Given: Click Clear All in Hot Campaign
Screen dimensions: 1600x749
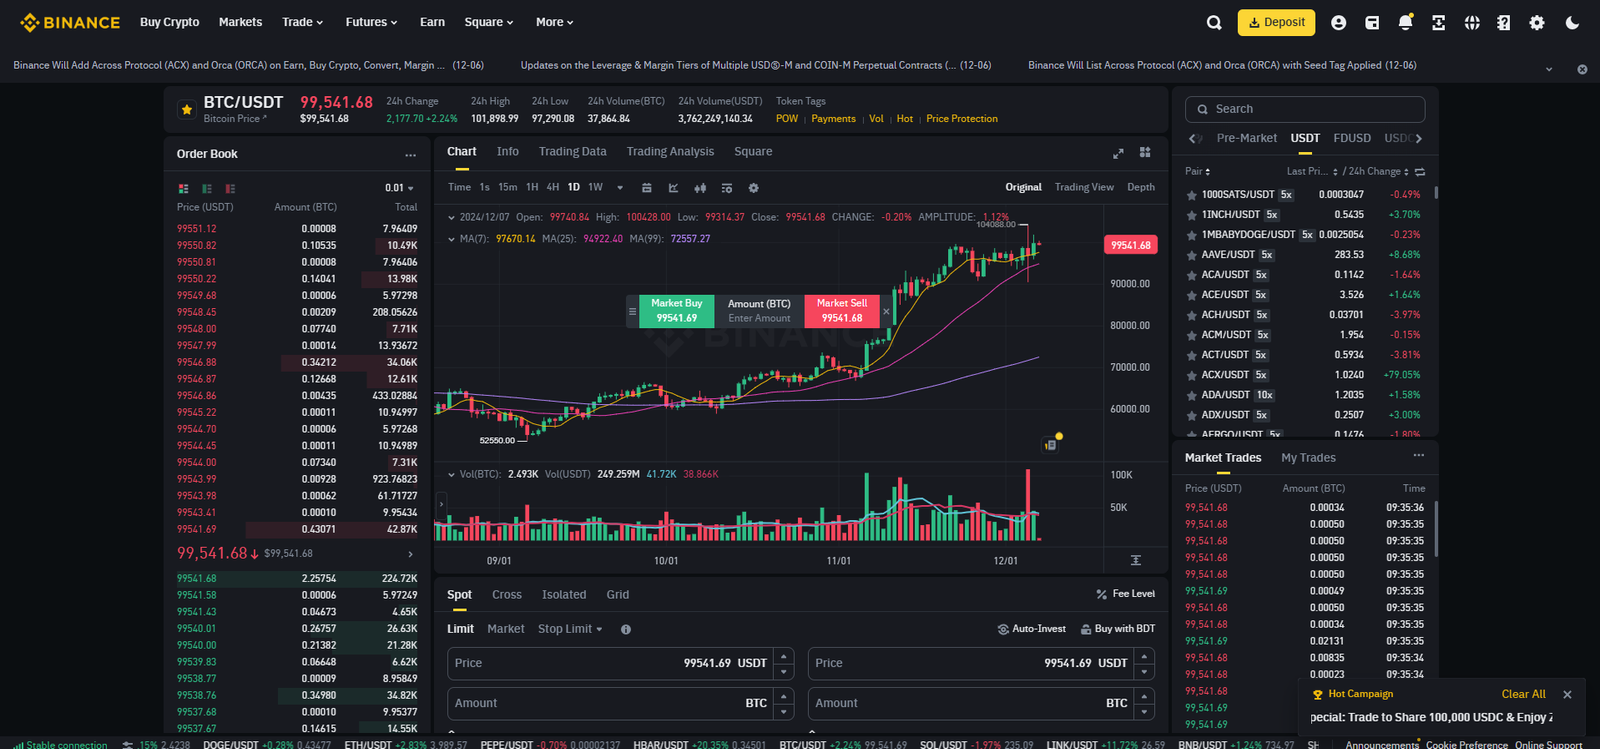Looking at the screenshot, I should [1523, 694].
